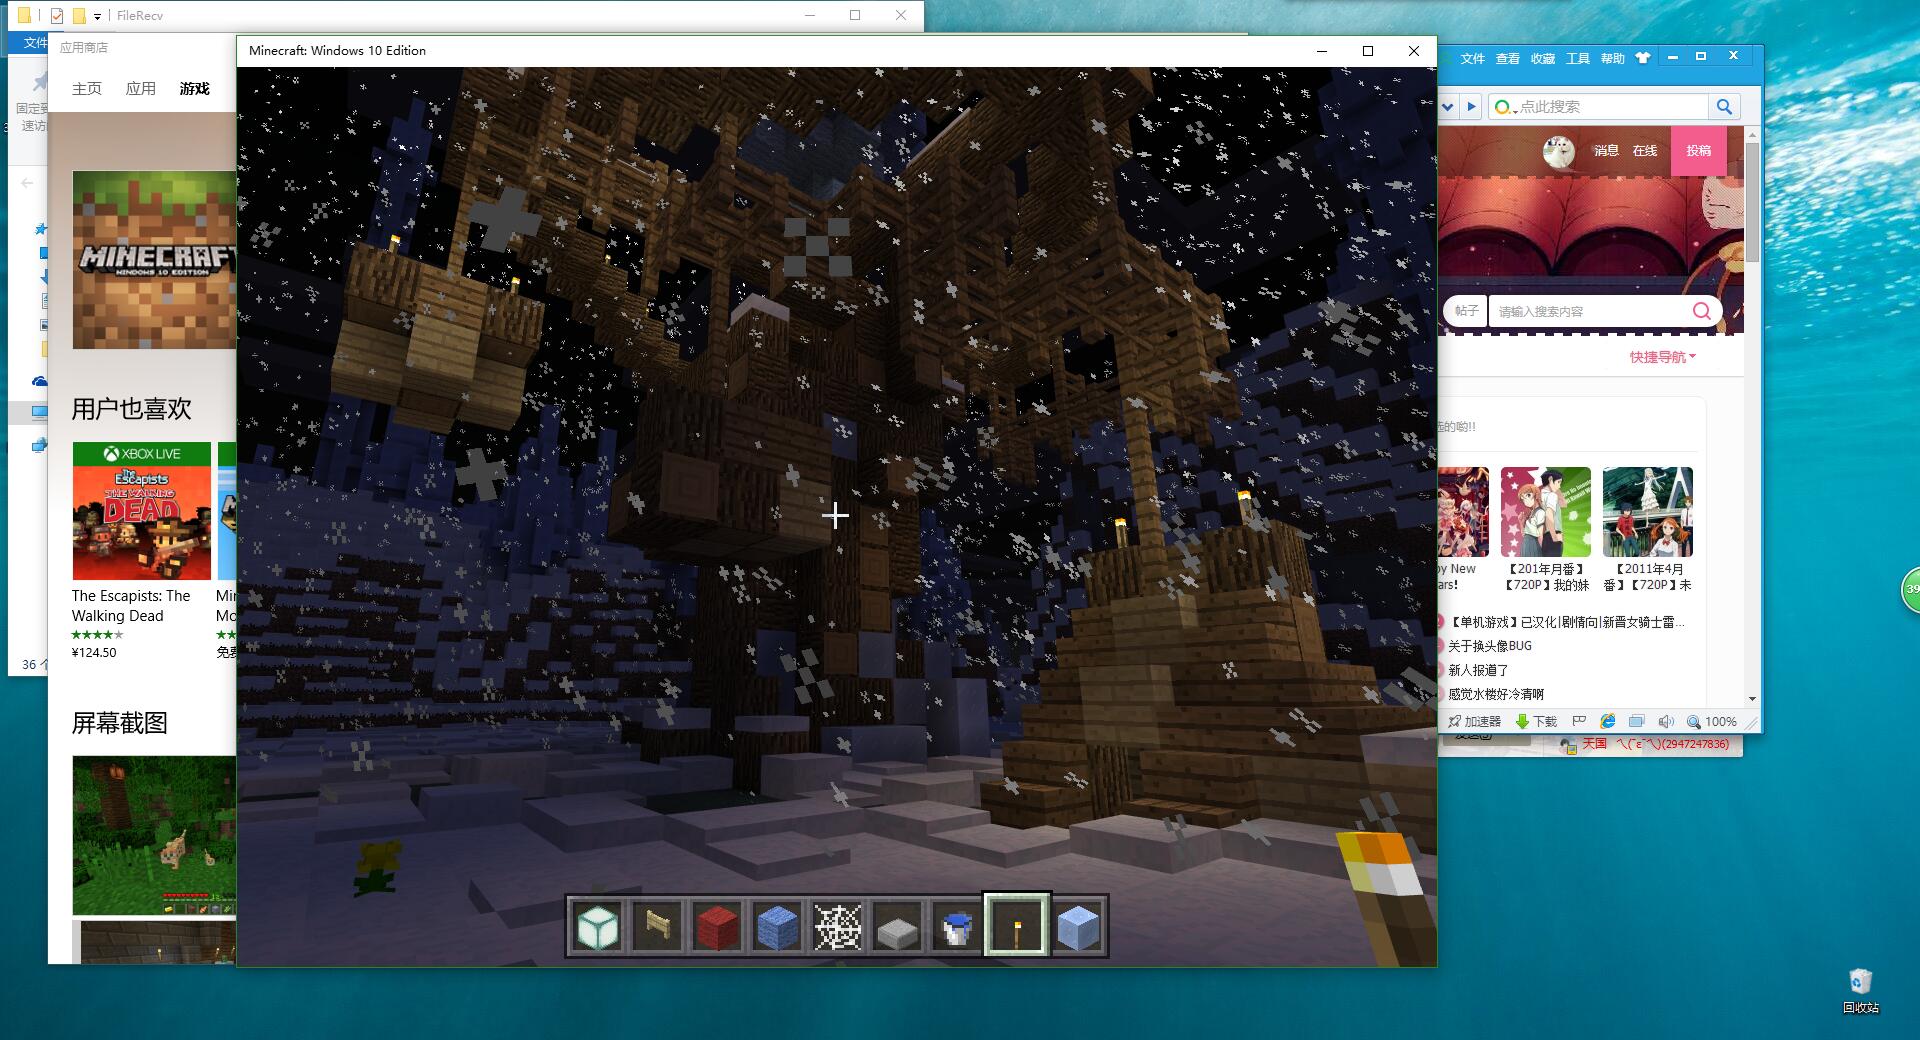This screenshot has height=1040, width=1920.
Task: Switch to the 应用 tab in store
Action: [x=140, y=89]
